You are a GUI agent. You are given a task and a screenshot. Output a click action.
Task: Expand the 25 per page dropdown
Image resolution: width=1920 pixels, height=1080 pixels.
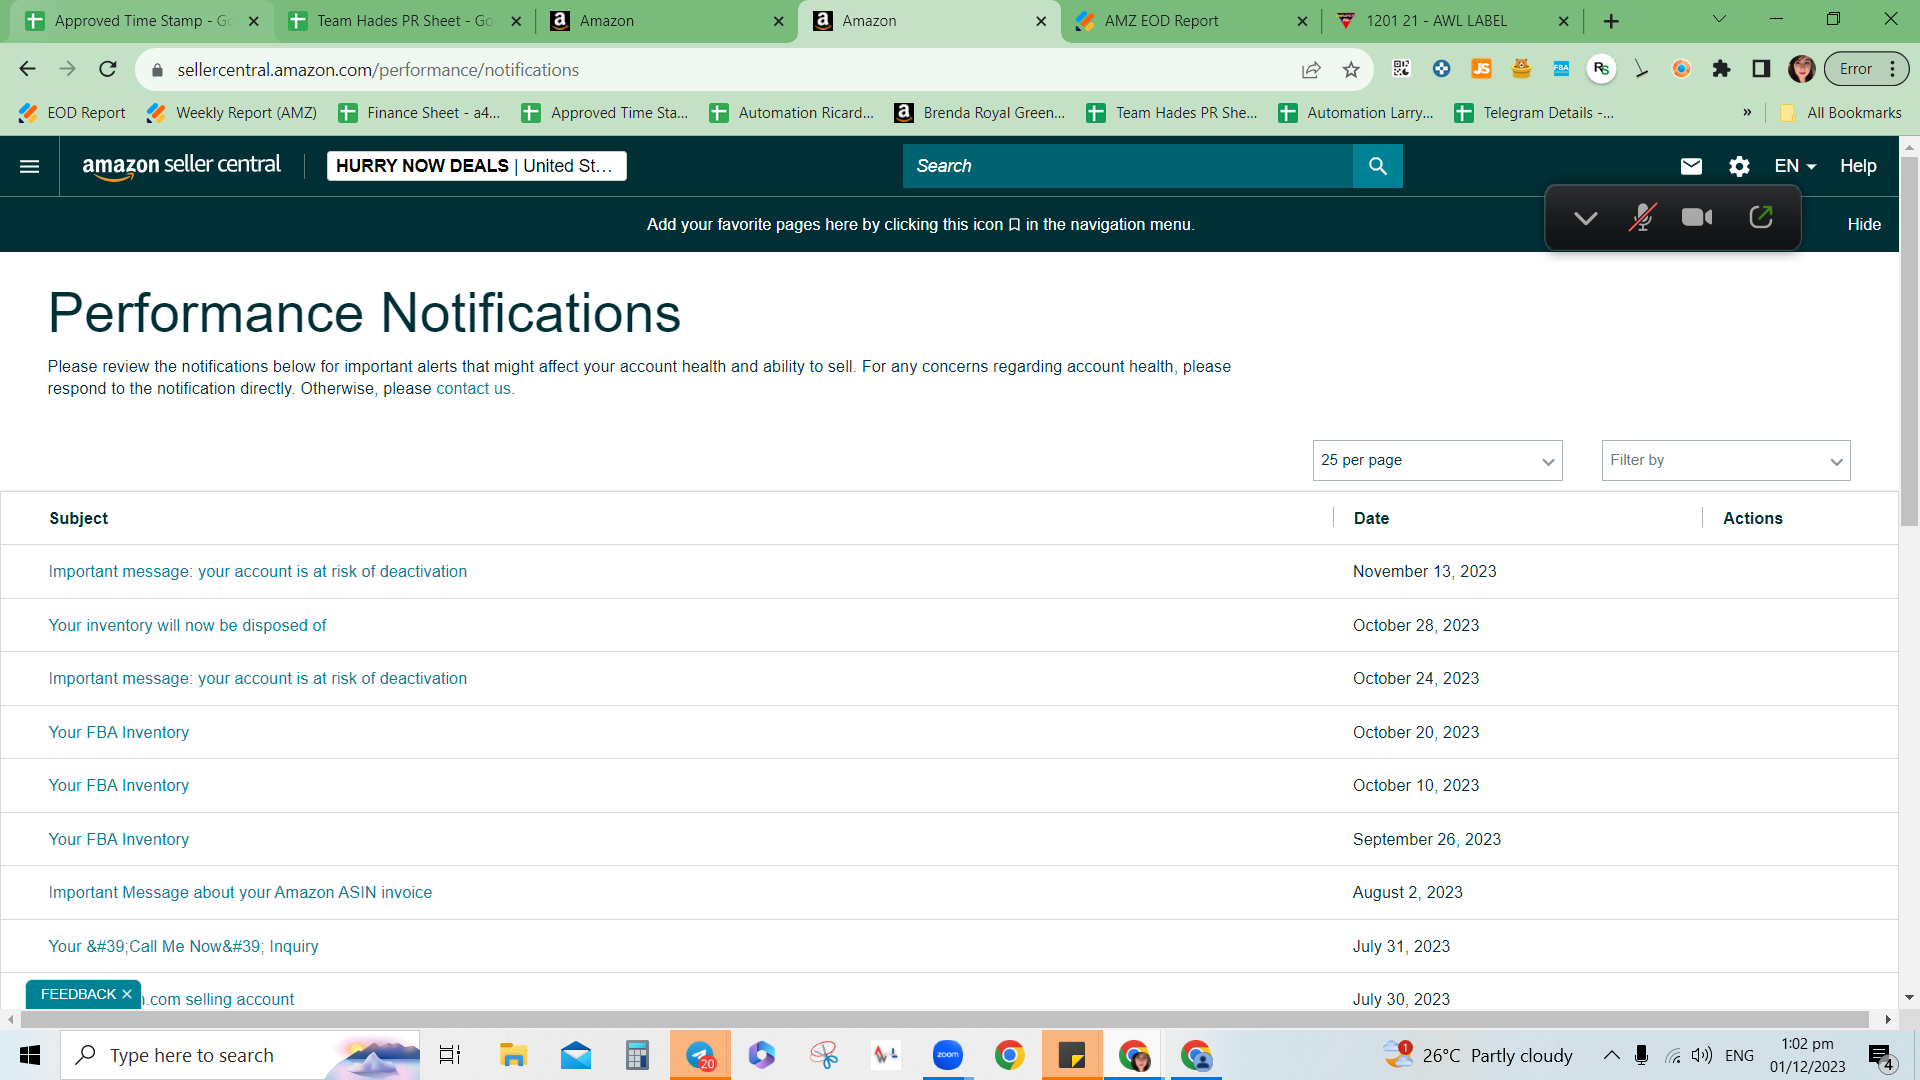tap(1437, 460)
